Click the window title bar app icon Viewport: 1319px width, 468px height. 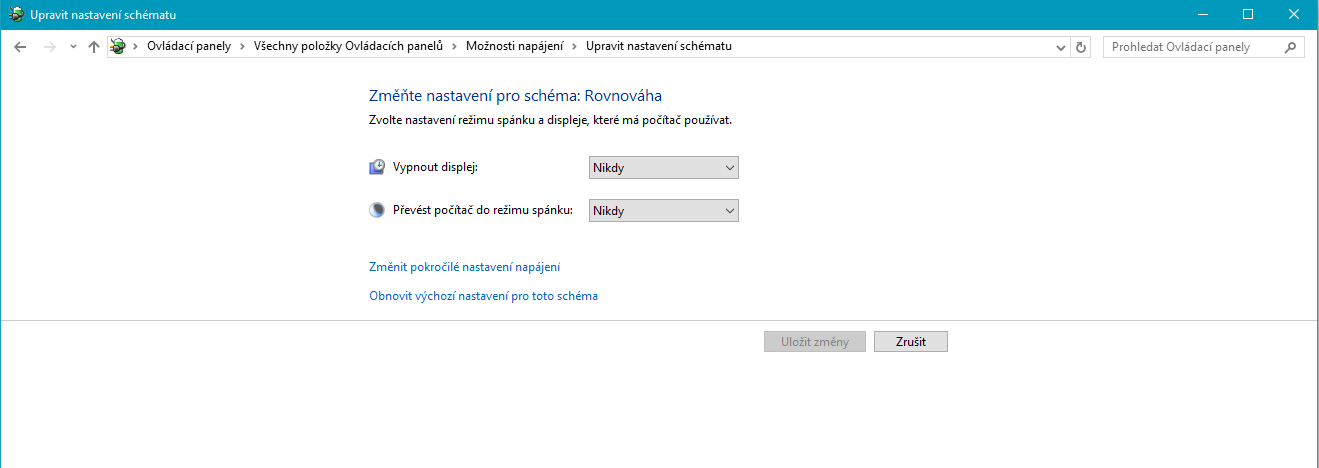pyautogui.click(x=17, y=14)
